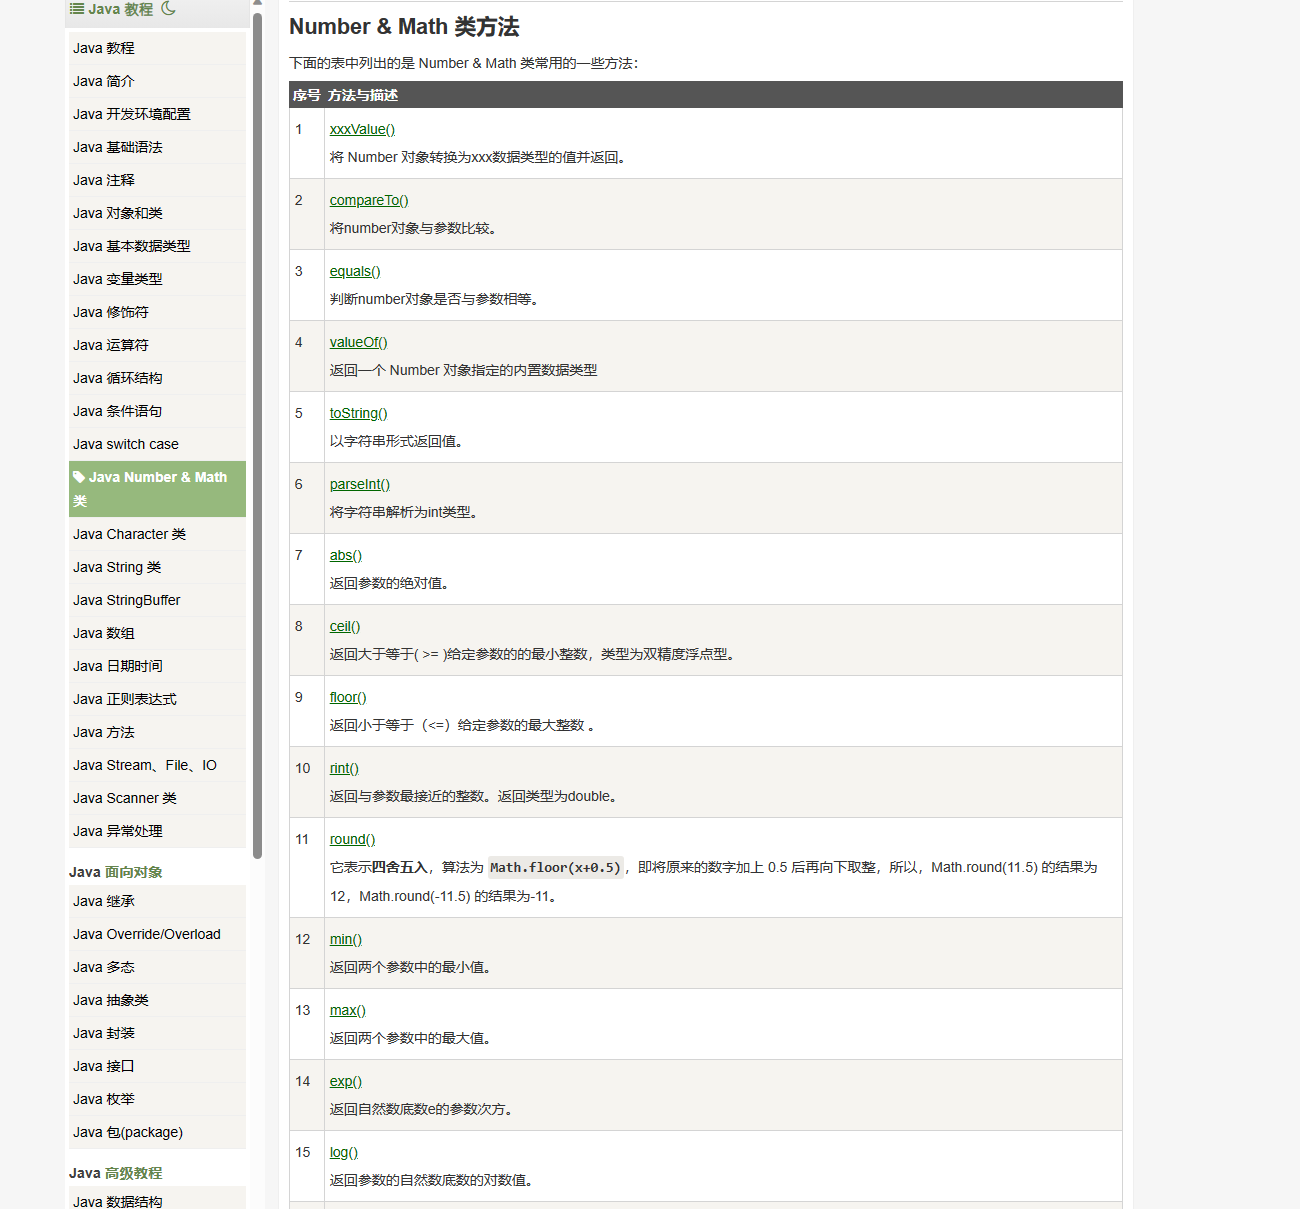Open Java 数组 sidebar item
Screen dimensions: 1300x1209
click(x=157, y=633)
